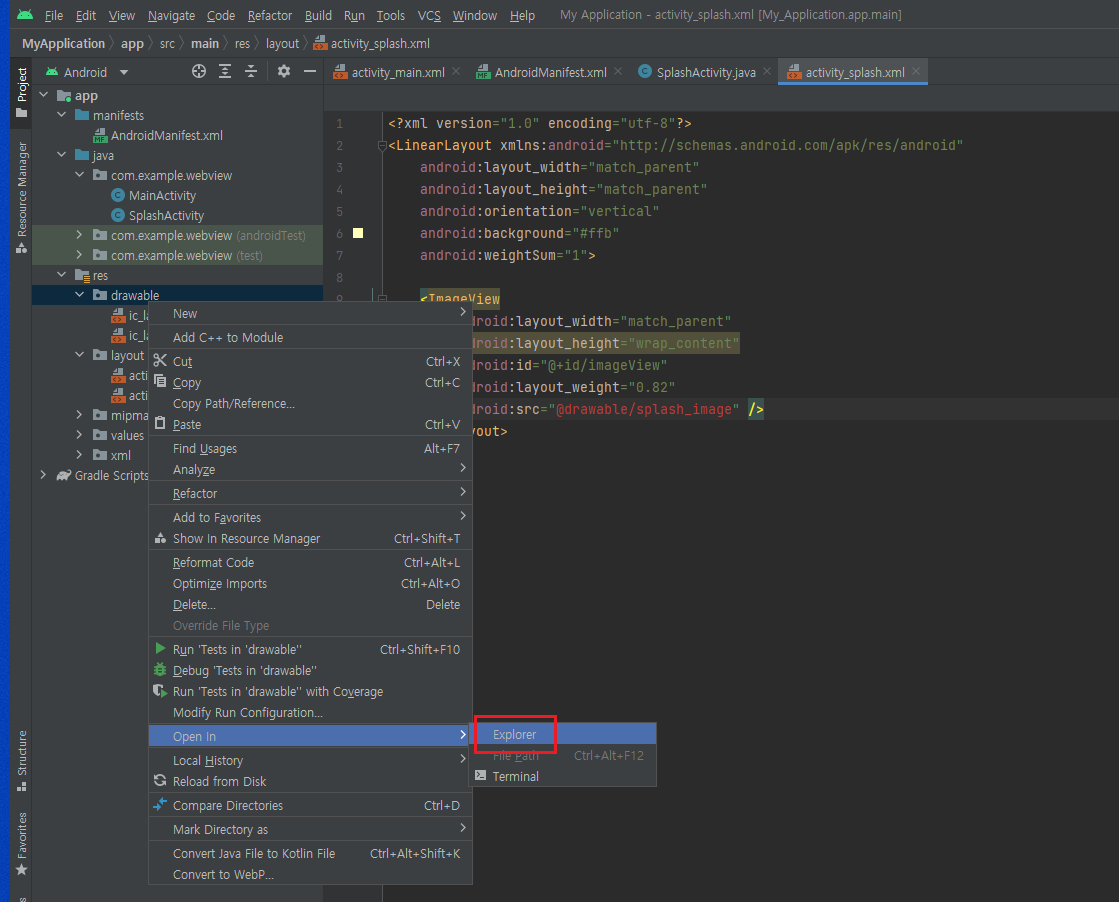Collapse the app module node

coord(44,94)
